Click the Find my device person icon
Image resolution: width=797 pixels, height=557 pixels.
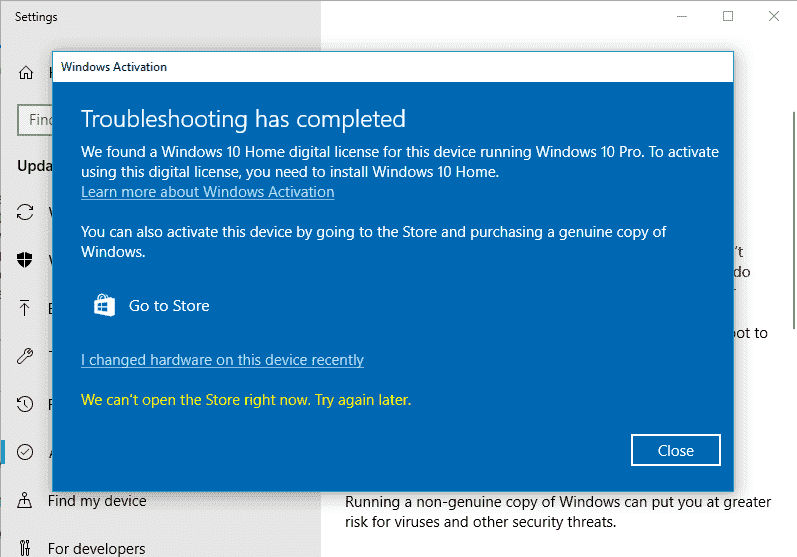[24, 501]
